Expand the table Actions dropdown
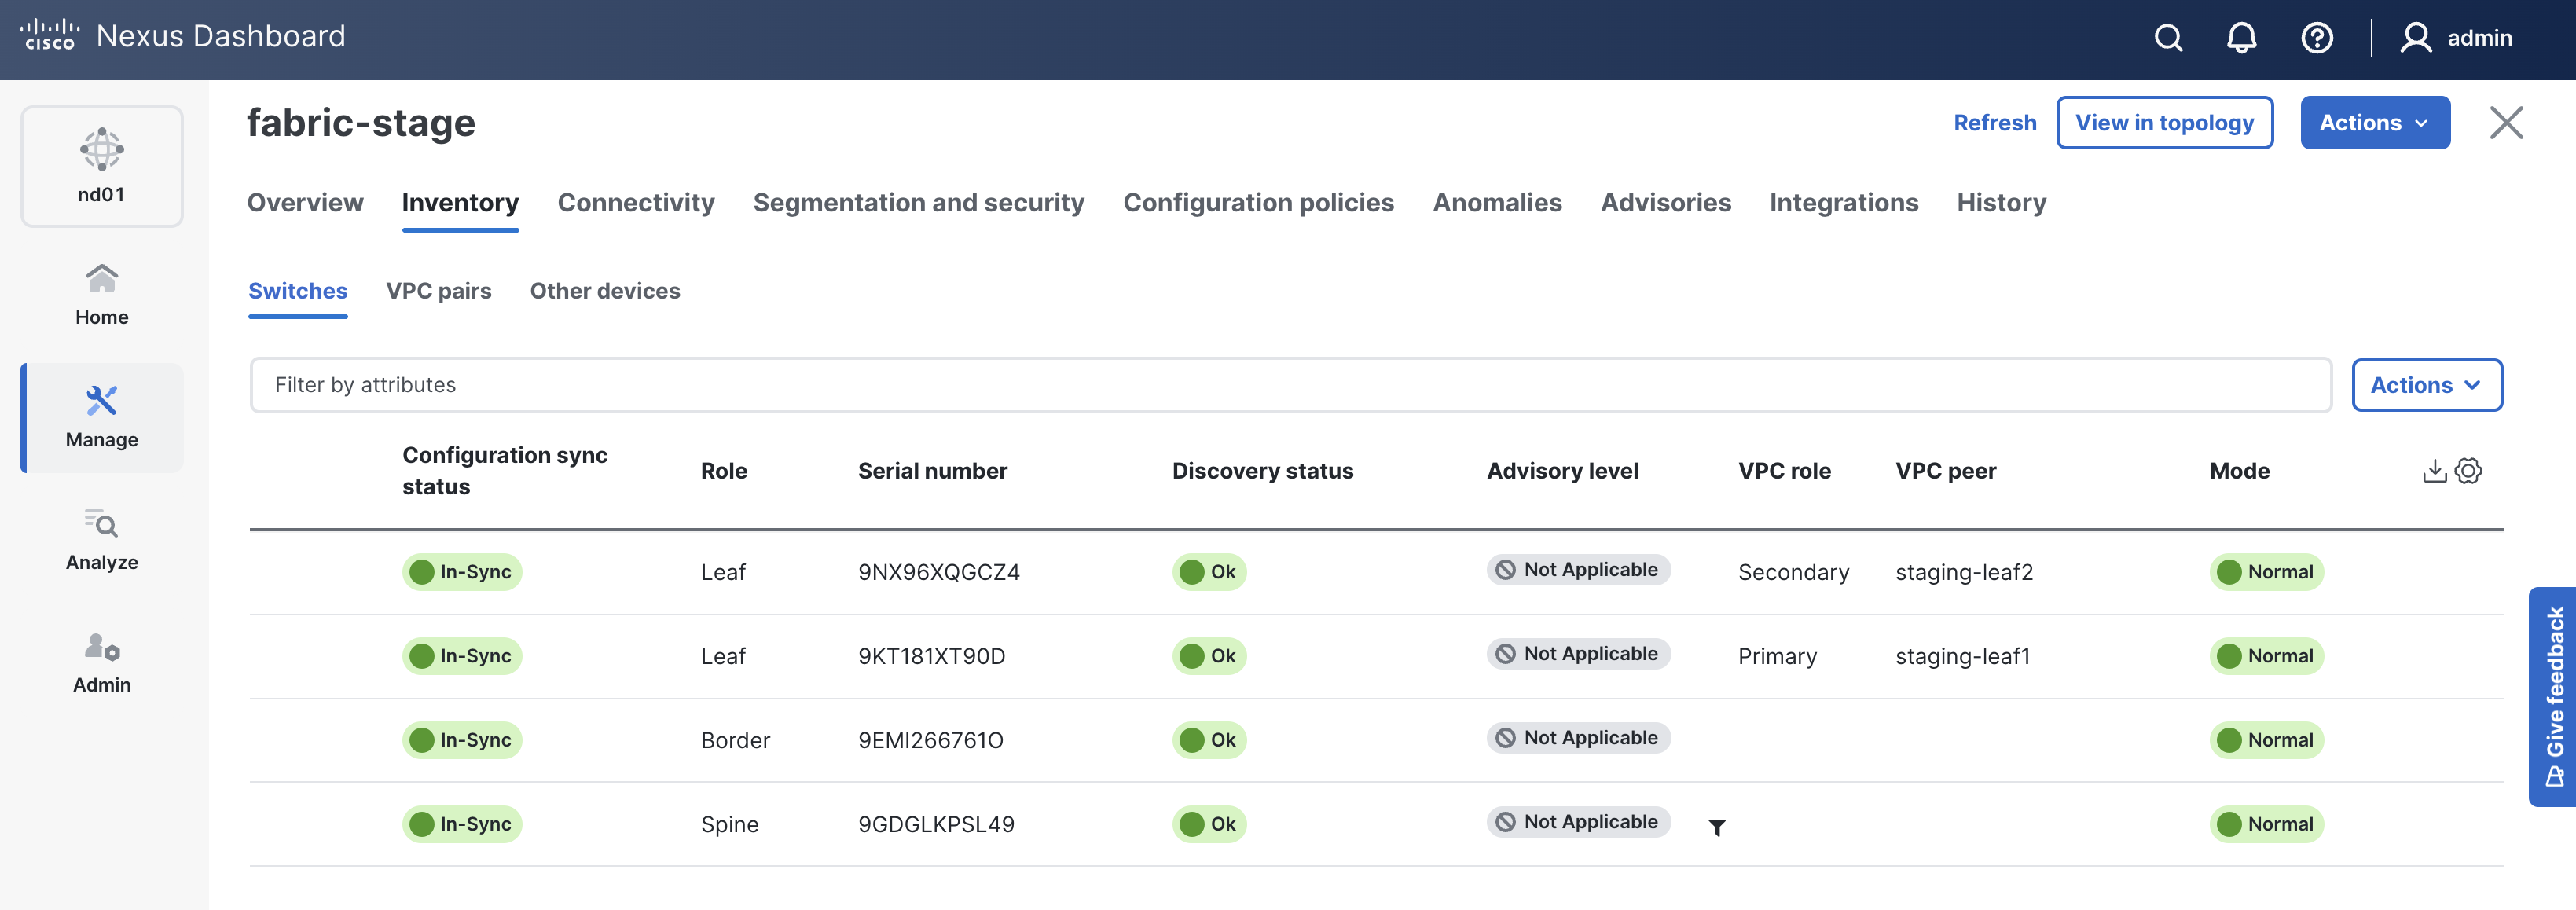 (x=2426, y=385)
